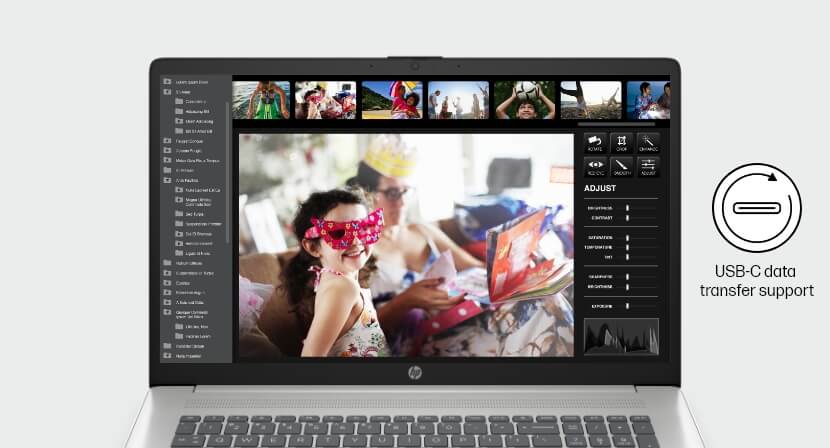Click the Tint slider handle
Viewport: 830px width, 448px height.
tap(628, 255)
